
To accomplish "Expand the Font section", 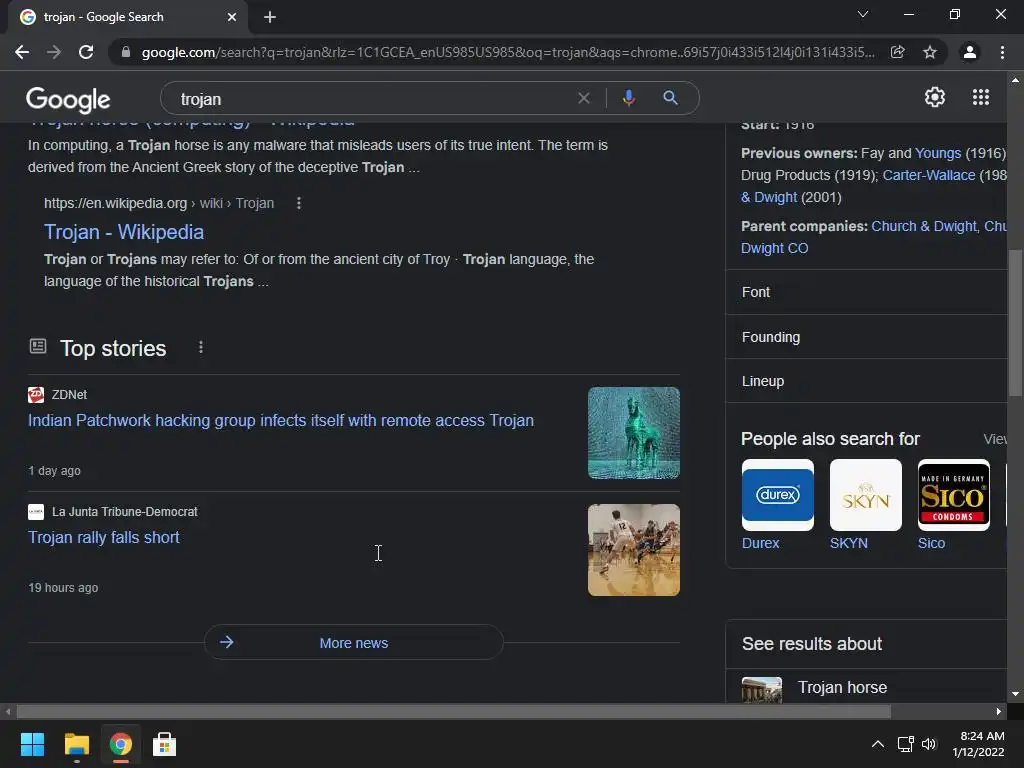I will (x=866, y=292).
